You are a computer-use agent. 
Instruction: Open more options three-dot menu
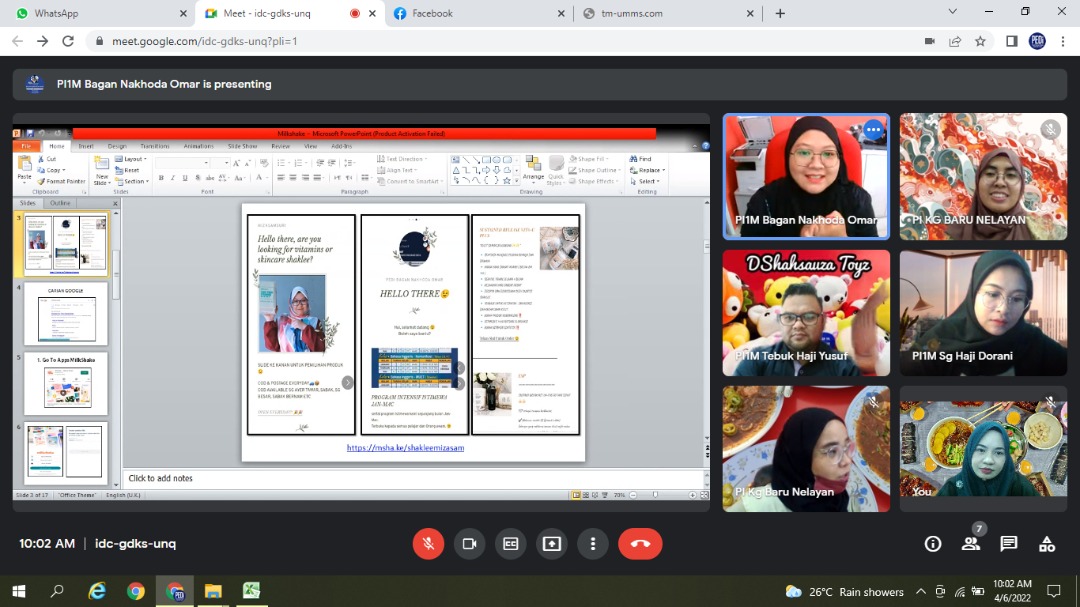coord(593,544)
